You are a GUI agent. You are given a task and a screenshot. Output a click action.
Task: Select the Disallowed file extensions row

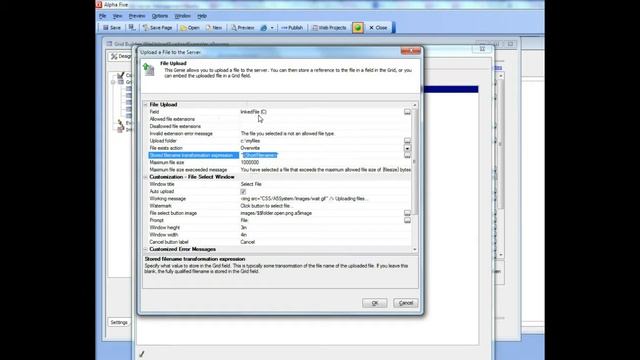pos(280,127)
